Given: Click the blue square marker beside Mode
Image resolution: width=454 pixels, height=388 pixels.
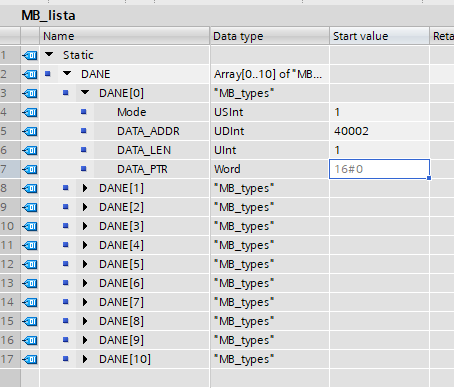Looking at the screenshot, I should [x=84, y=112].
